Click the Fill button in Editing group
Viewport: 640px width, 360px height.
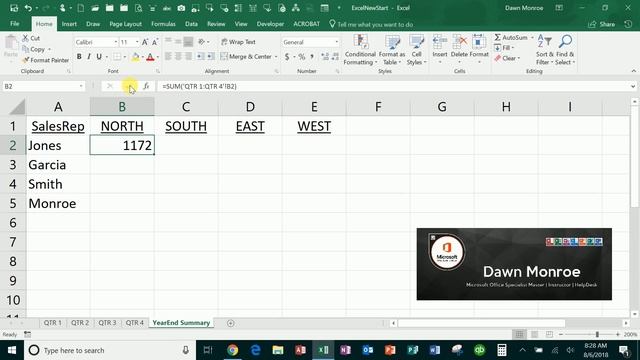tap(504, 48)
